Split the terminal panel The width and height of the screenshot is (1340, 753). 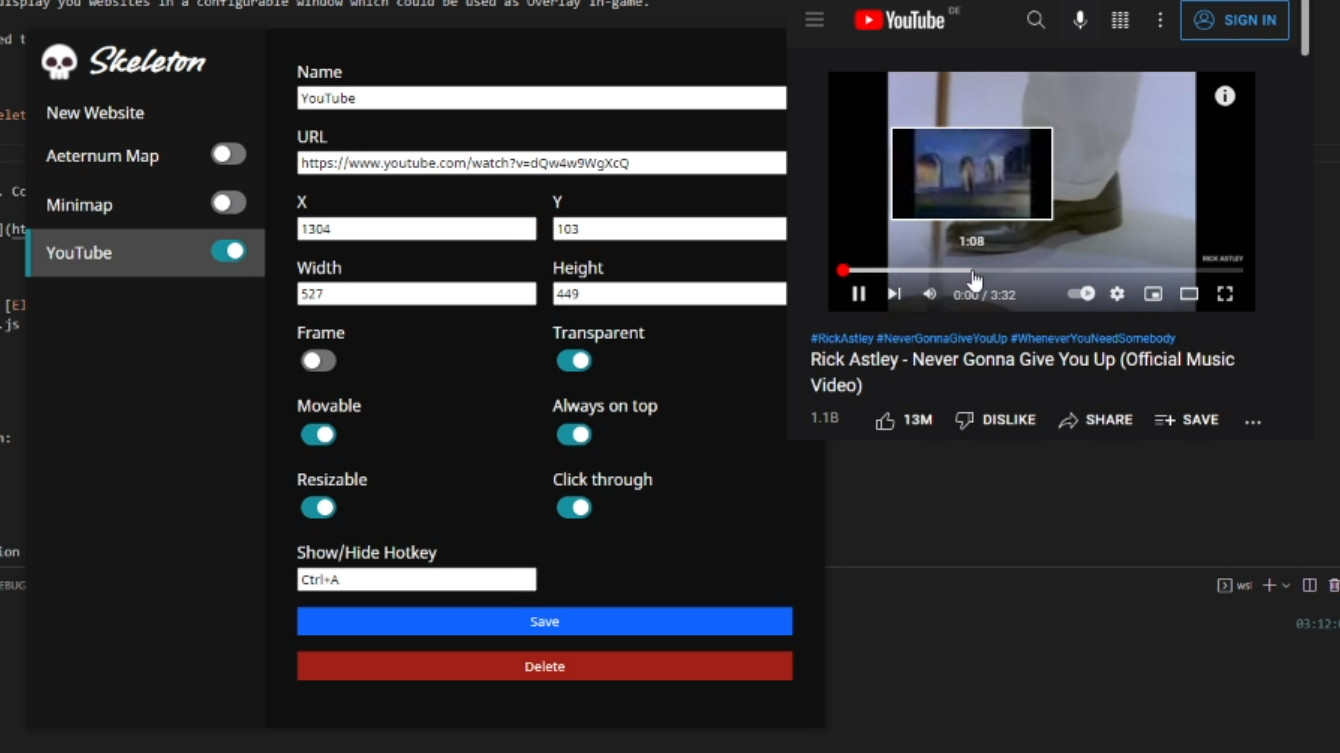pos(1309,586)
